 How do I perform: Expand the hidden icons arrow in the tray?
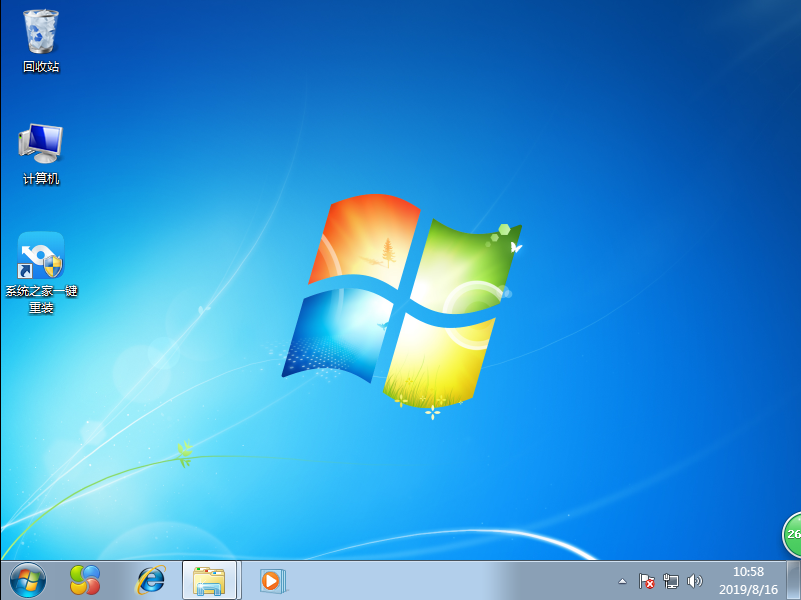coord(622,580)
